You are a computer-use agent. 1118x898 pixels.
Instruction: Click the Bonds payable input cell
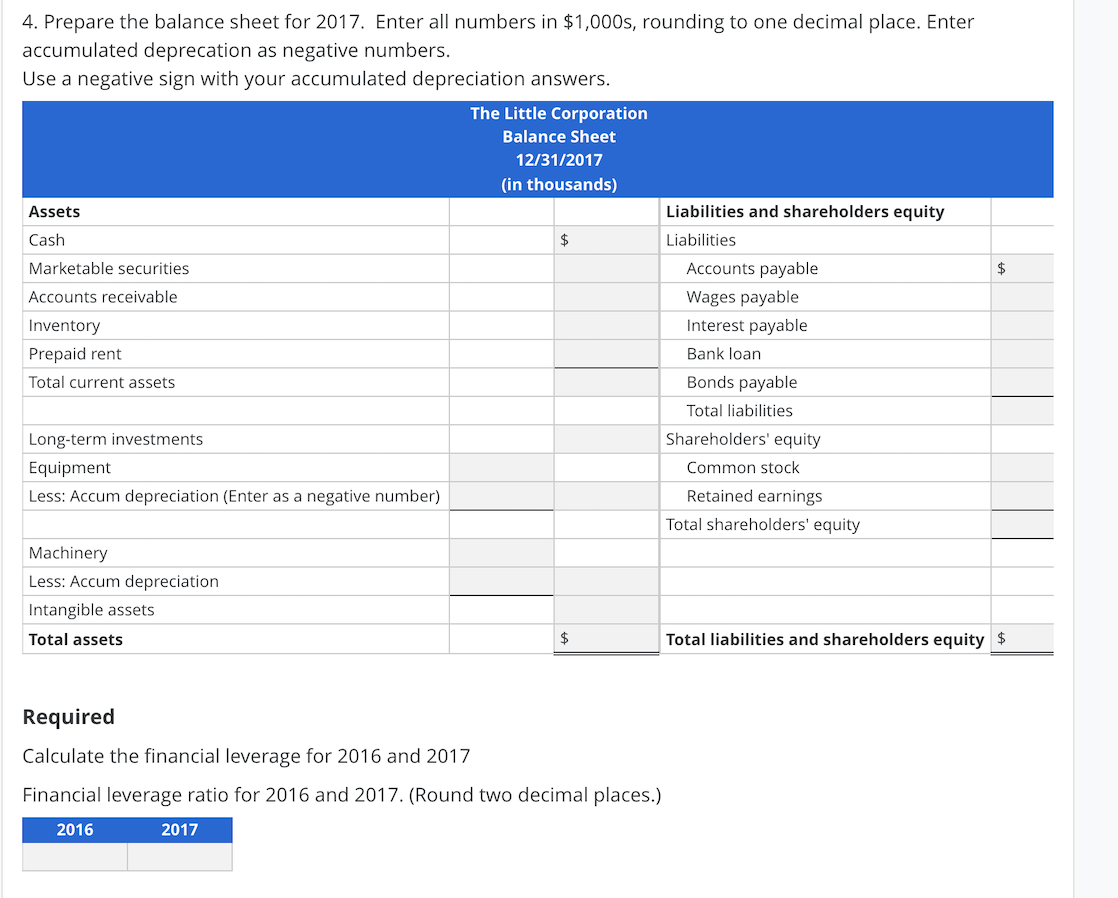(1022, 382)
